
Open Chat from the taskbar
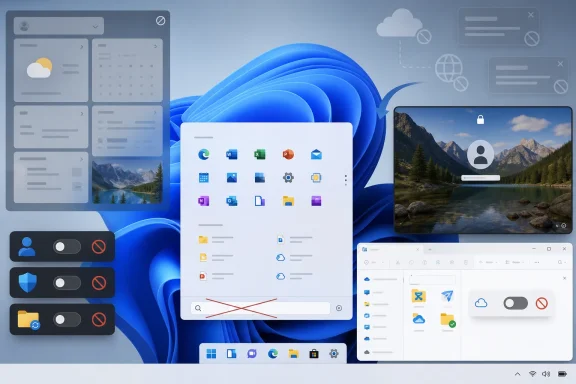(x=252, y=354)
